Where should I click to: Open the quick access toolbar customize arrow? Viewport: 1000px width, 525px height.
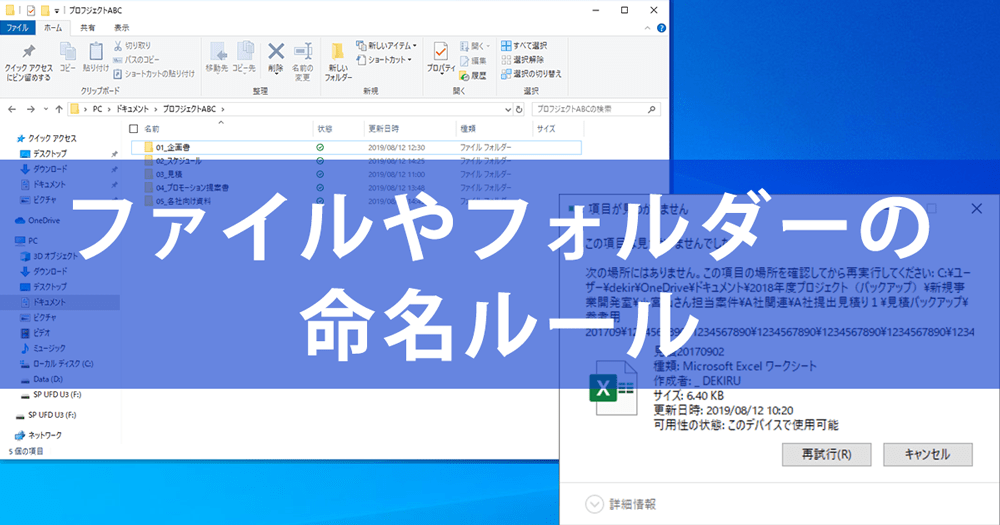[57, 10]
